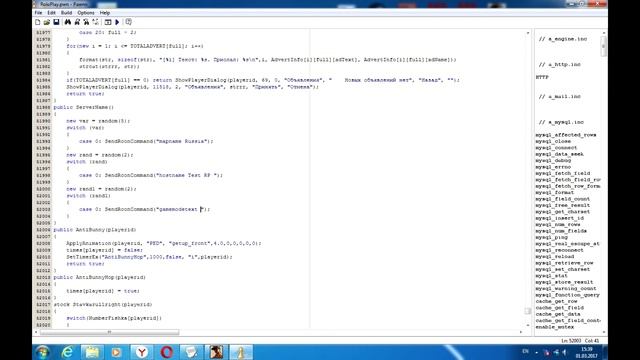Select mysql_close in the function list

553,141
